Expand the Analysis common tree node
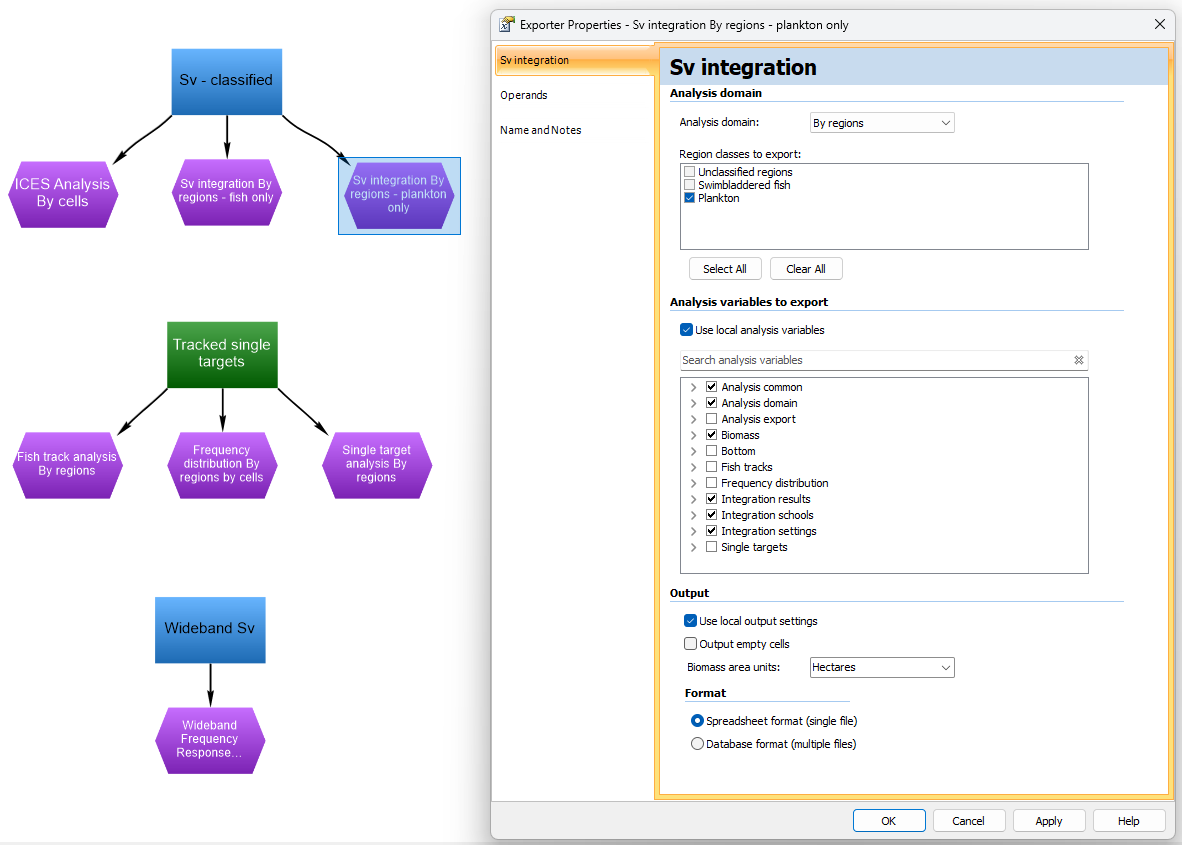 pyautogui.click(x=694, y=387)
